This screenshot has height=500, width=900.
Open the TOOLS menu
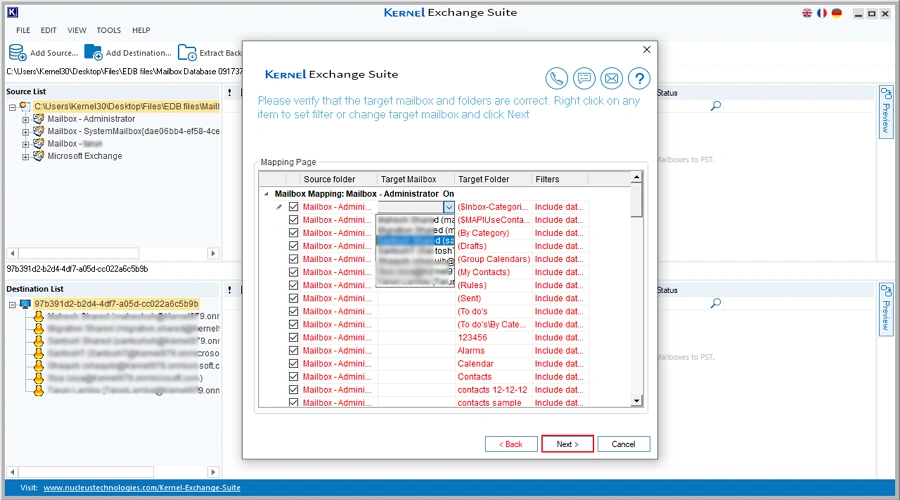click(108, 31)
